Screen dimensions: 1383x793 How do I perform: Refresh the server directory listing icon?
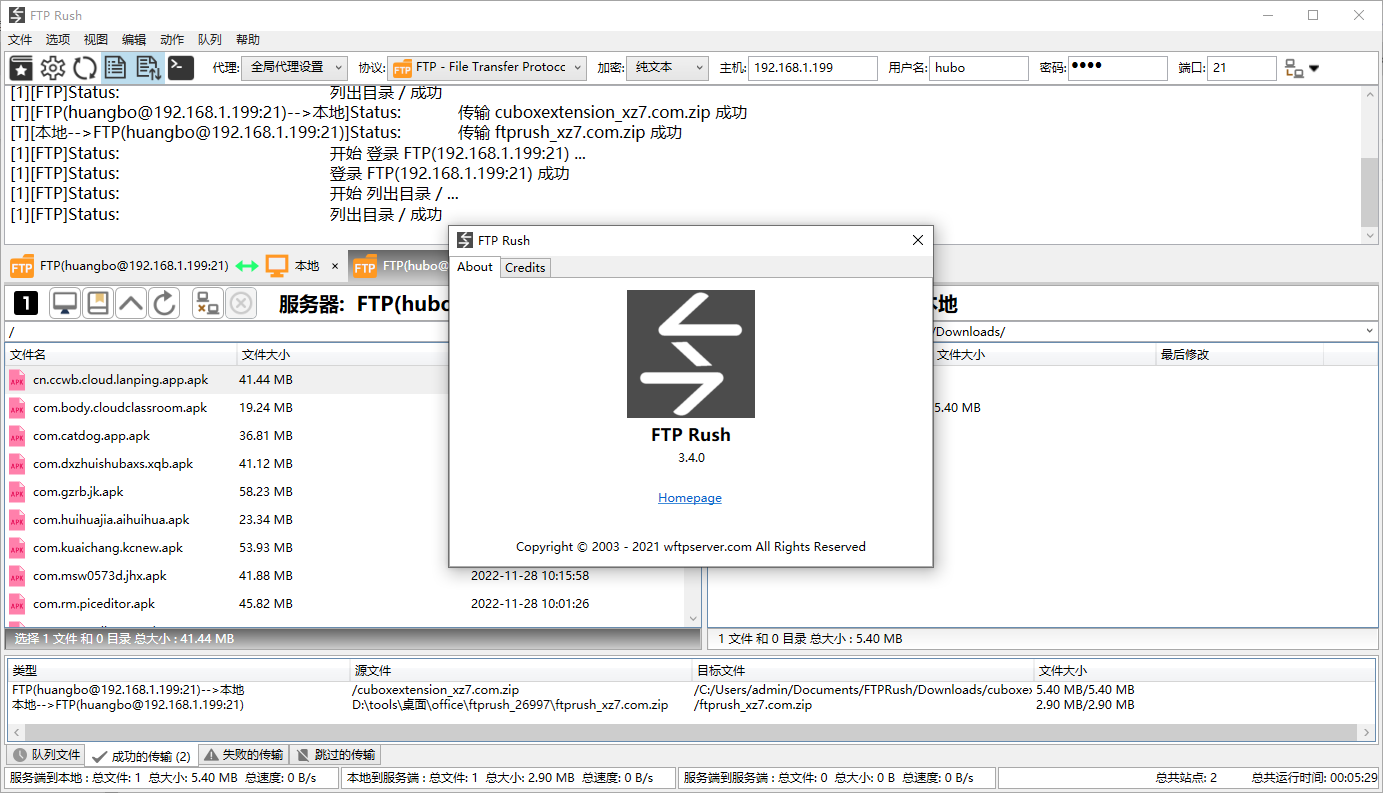pos(164,303)
